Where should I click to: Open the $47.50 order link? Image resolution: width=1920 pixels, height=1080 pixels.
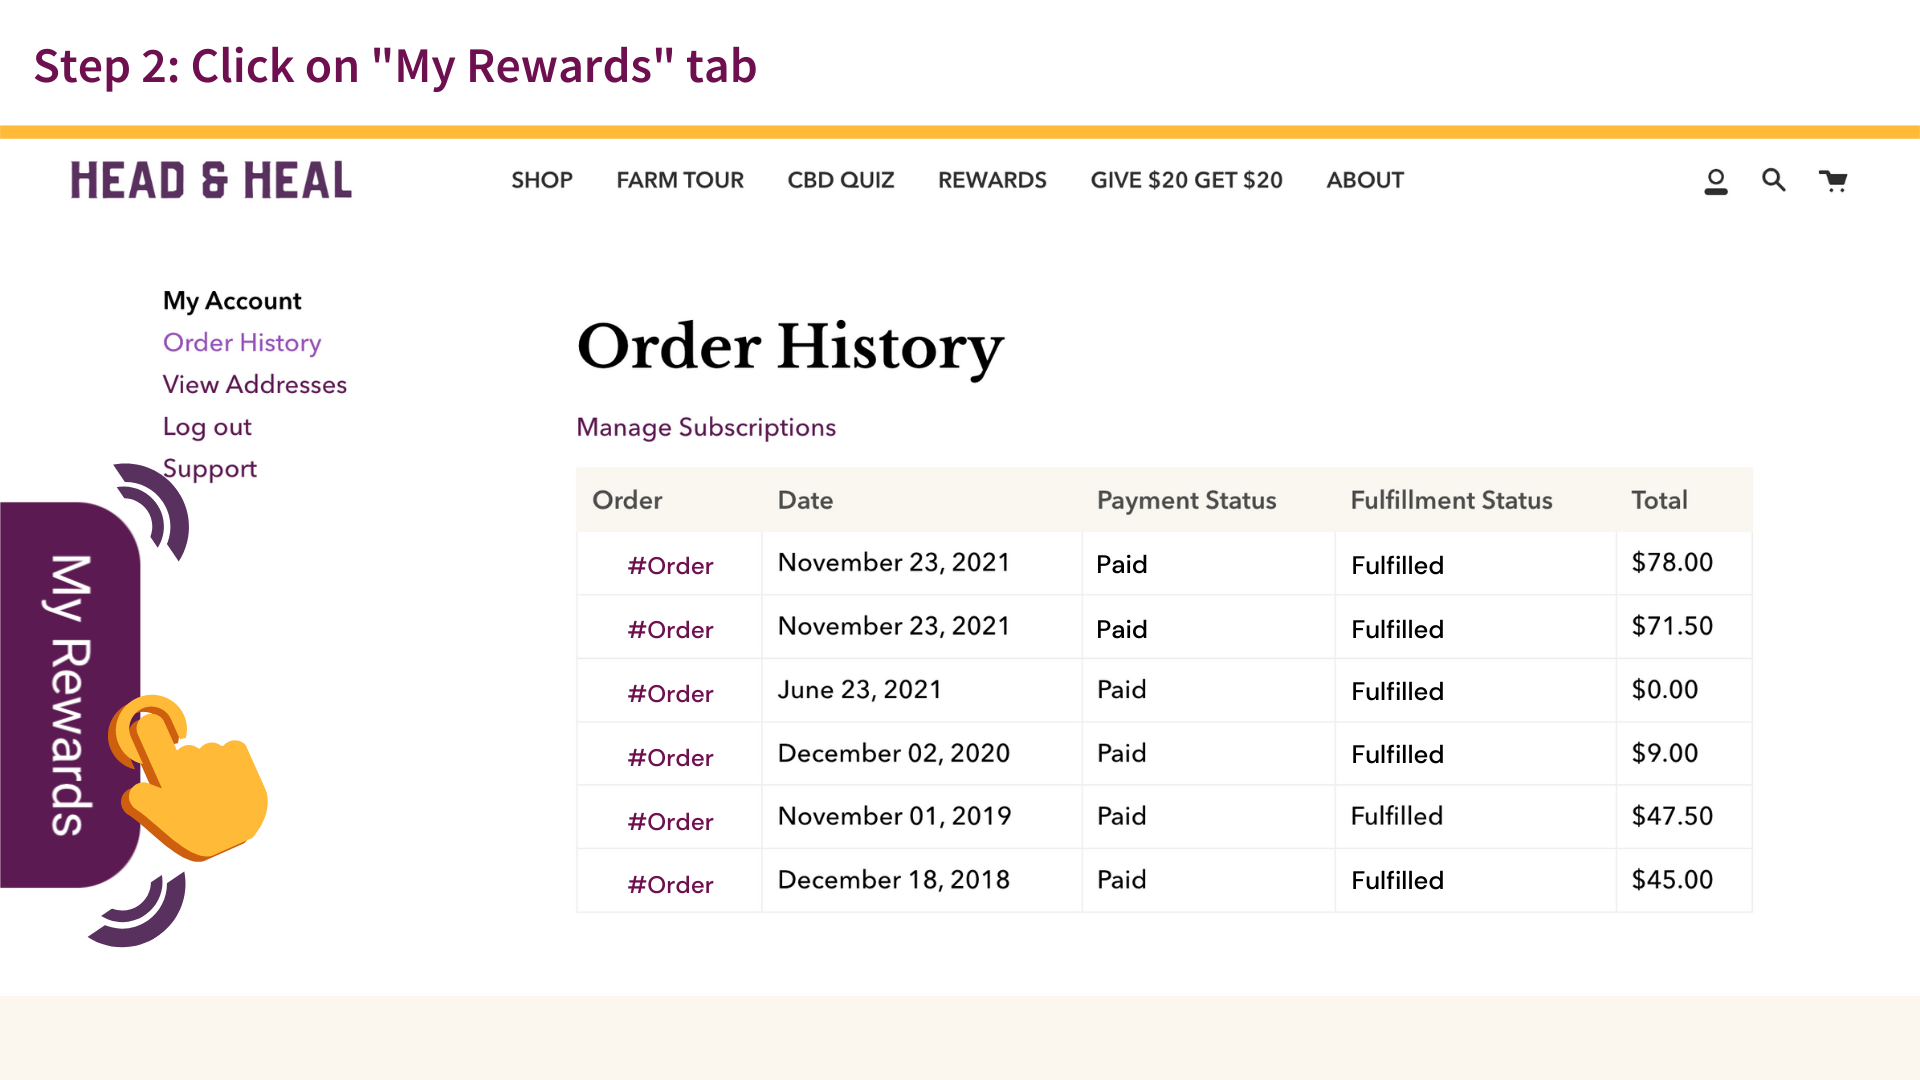(x=670, y=822)
